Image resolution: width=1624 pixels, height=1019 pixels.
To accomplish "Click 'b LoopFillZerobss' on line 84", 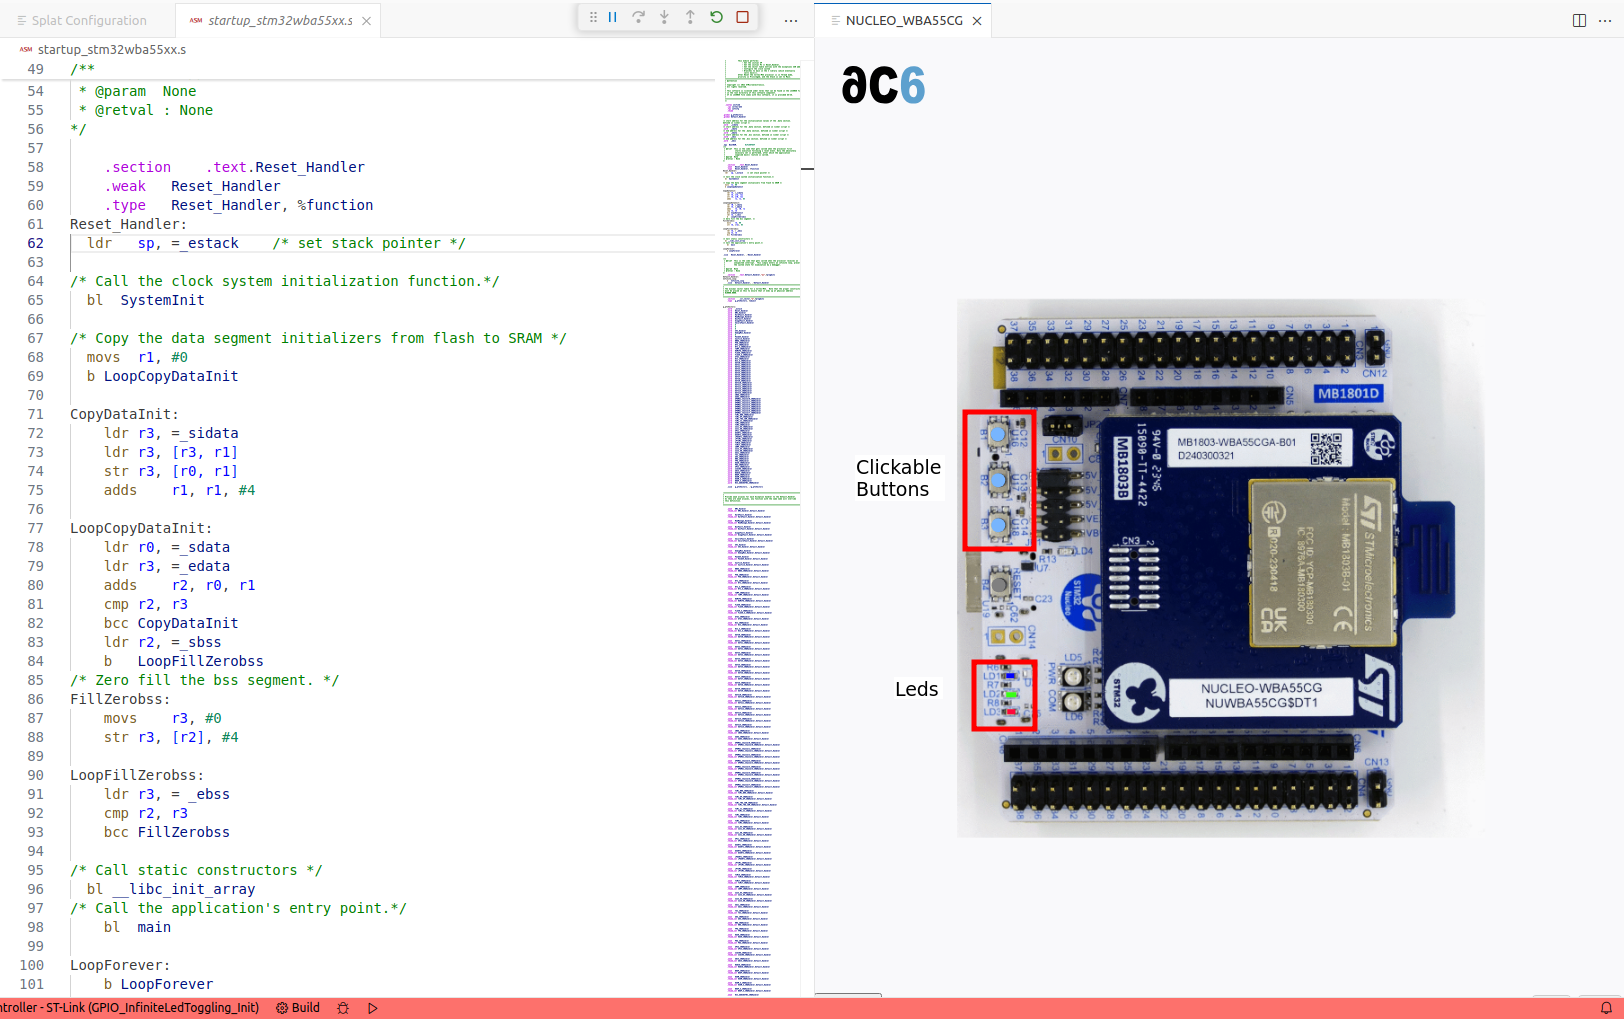I will pos(184,661).
